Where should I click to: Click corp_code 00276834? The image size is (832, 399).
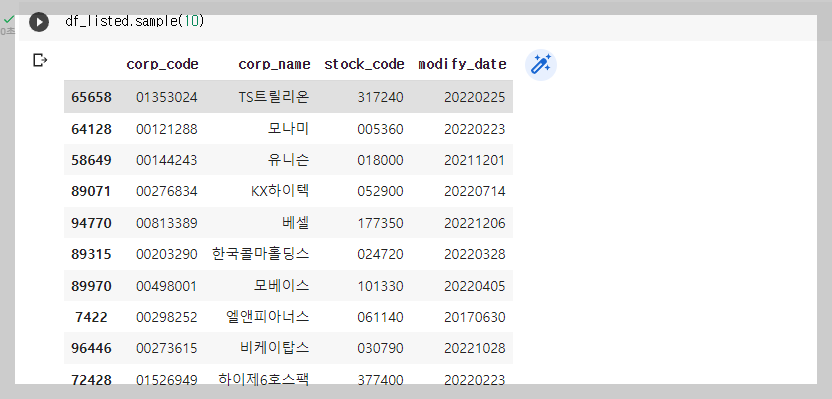point(167,191)
